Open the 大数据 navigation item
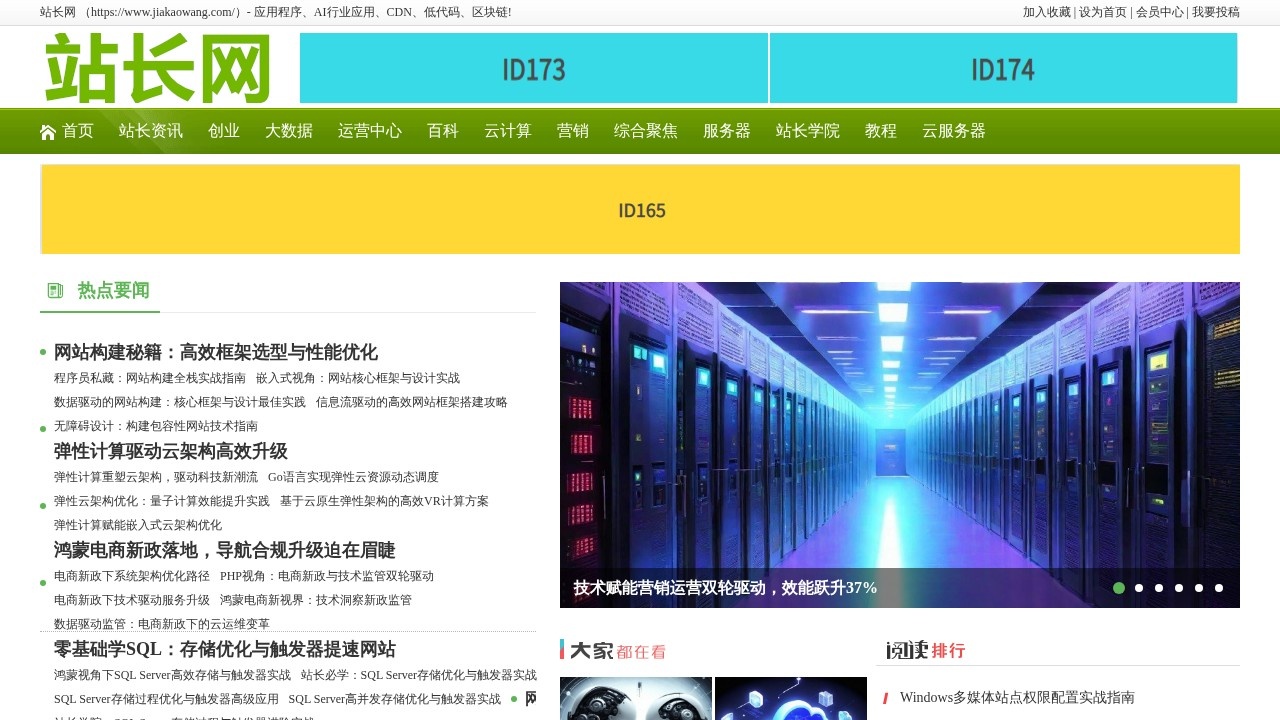 (289, 131)
